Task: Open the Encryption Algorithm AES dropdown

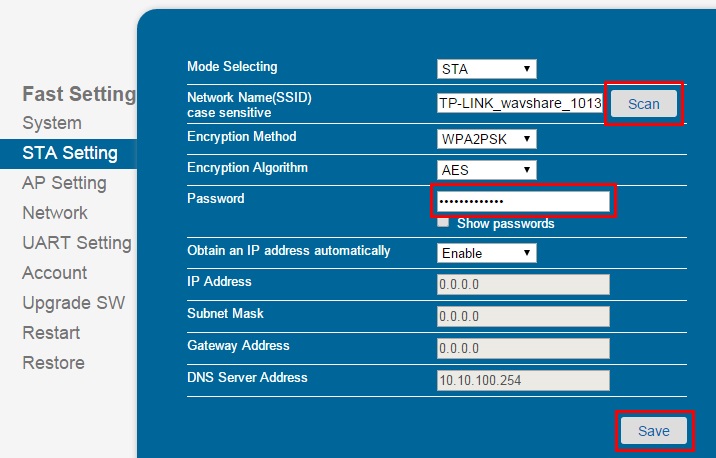Action: 486,170
